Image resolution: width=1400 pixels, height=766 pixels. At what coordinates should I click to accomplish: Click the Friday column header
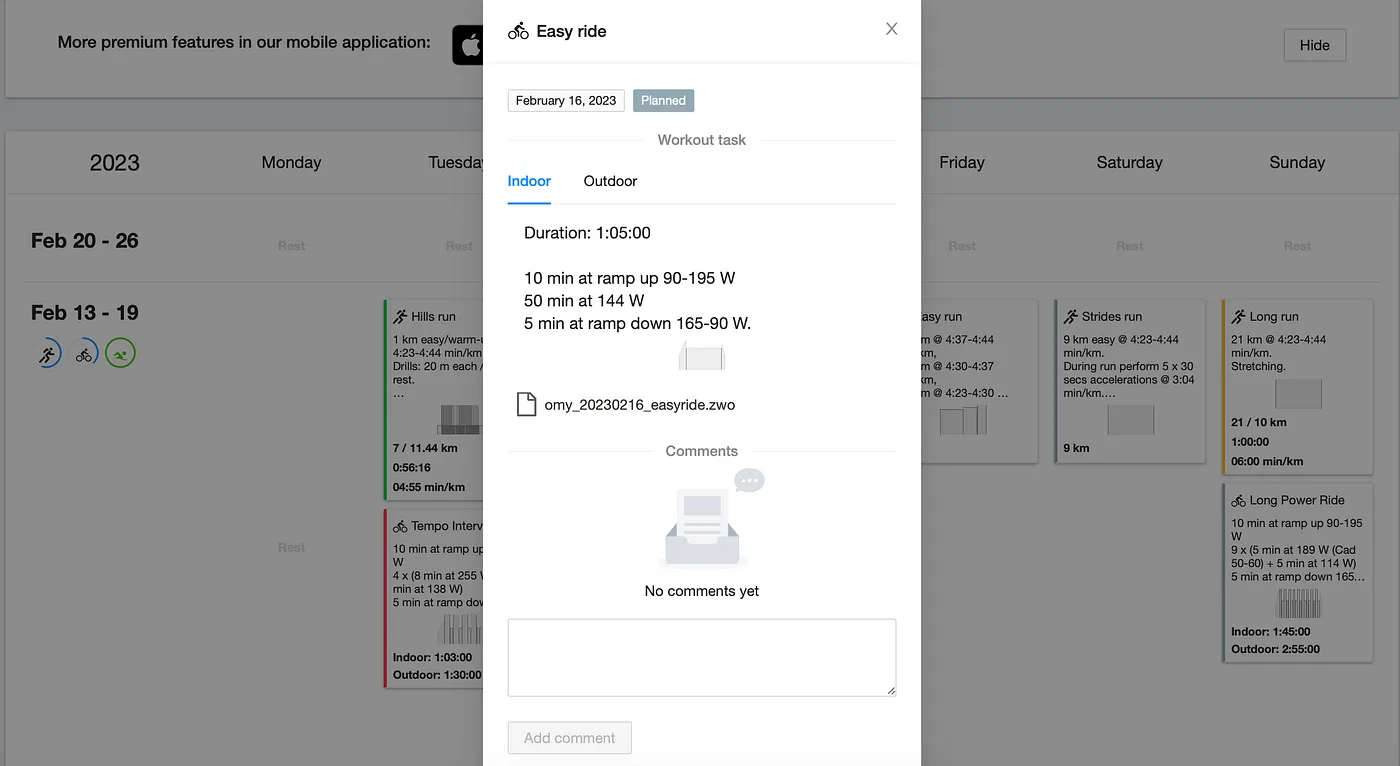[962, 162]
